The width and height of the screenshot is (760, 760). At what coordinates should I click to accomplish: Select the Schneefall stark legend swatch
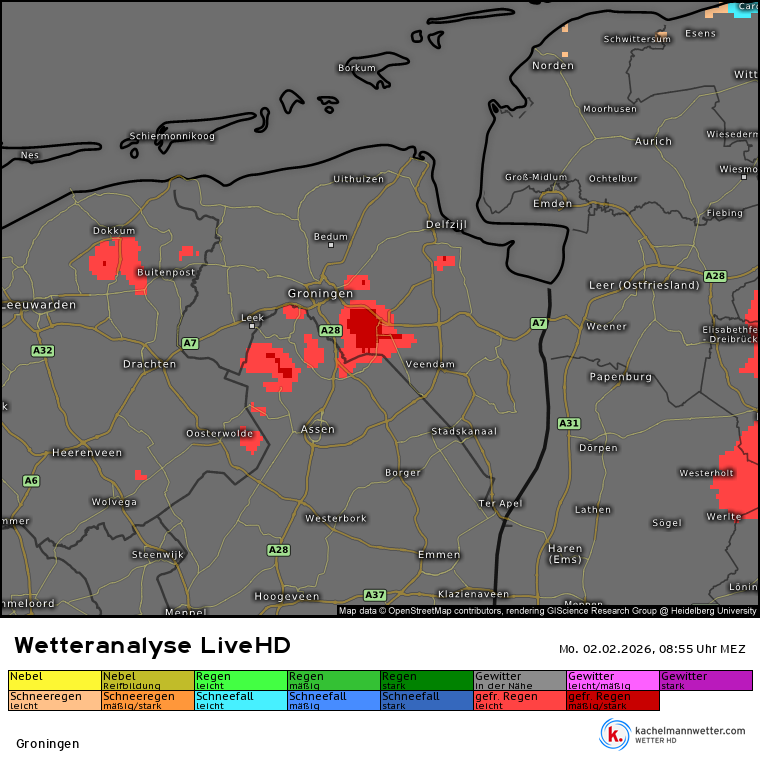click(427, 700)
